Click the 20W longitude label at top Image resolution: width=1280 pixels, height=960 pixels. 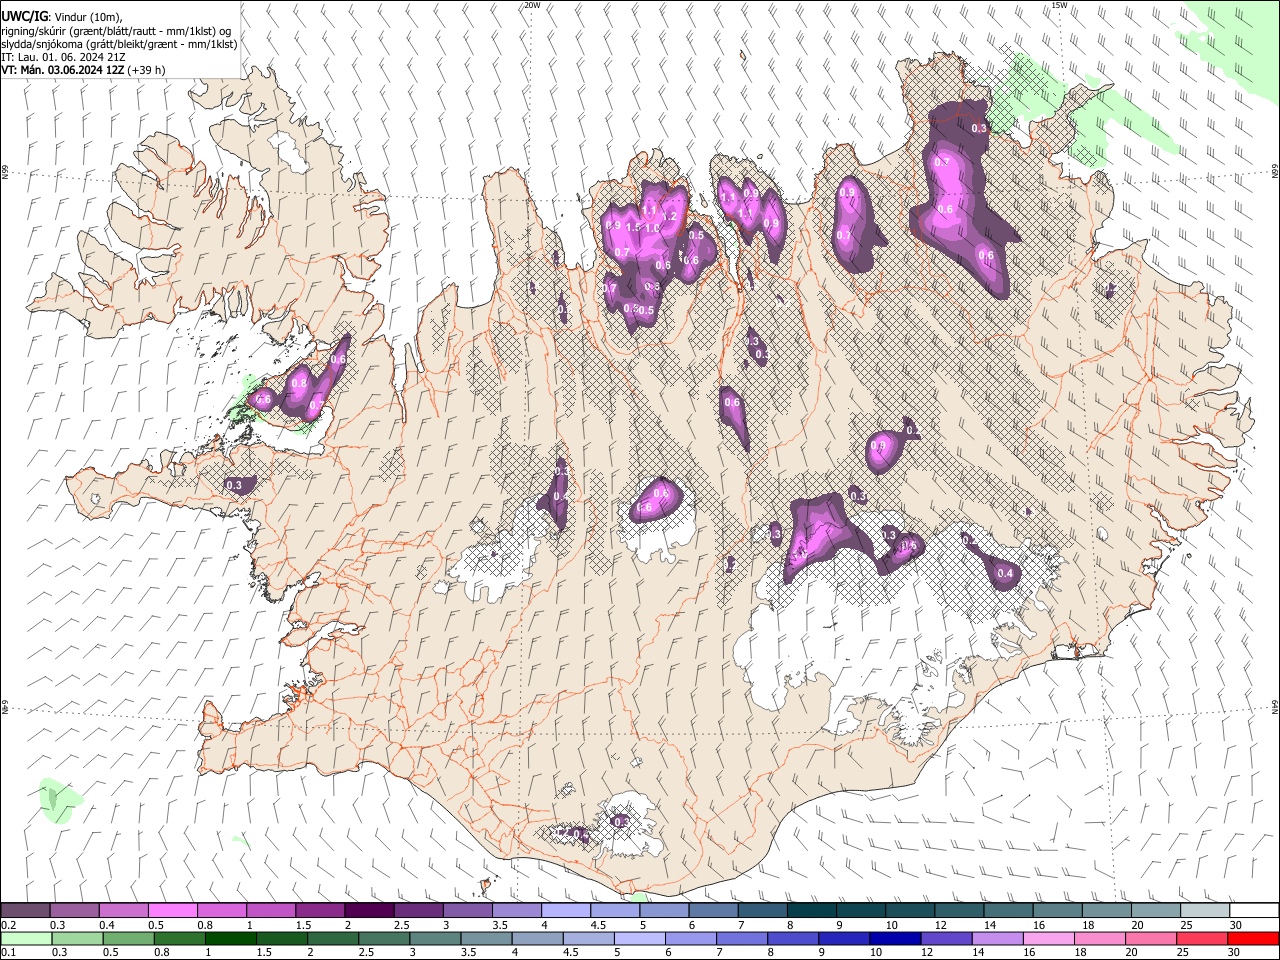coord(532,5)
